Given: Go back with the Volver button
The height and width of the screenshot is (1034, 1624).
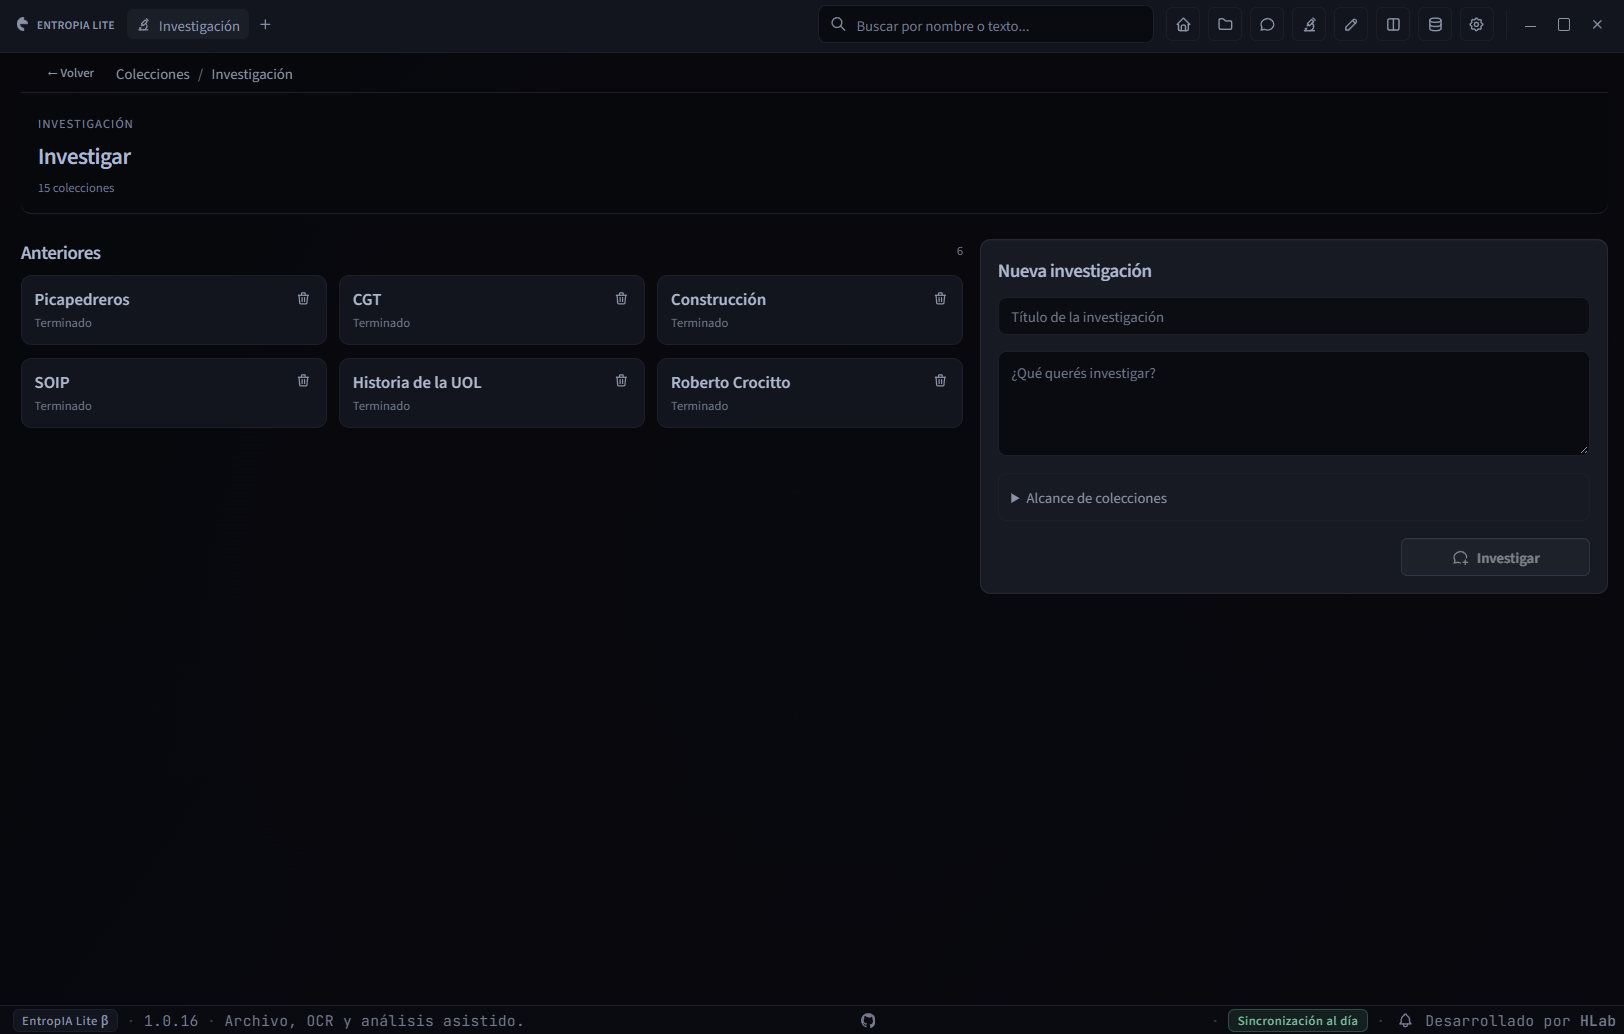Looking at the screenshot, I should click(x=70, y=73).
